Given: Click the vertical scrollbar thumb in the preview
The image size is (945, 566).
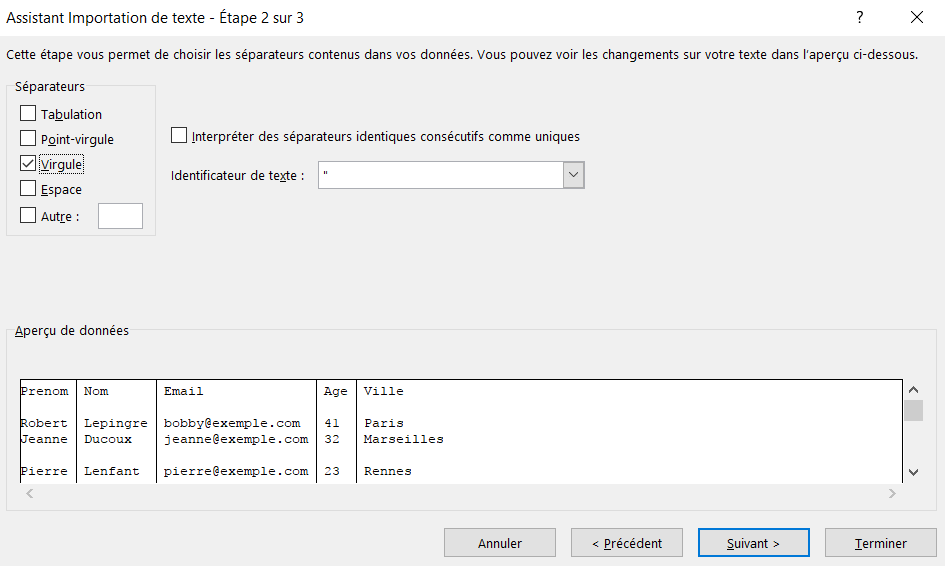Looking at the screenshot, I should coord(913,410).
